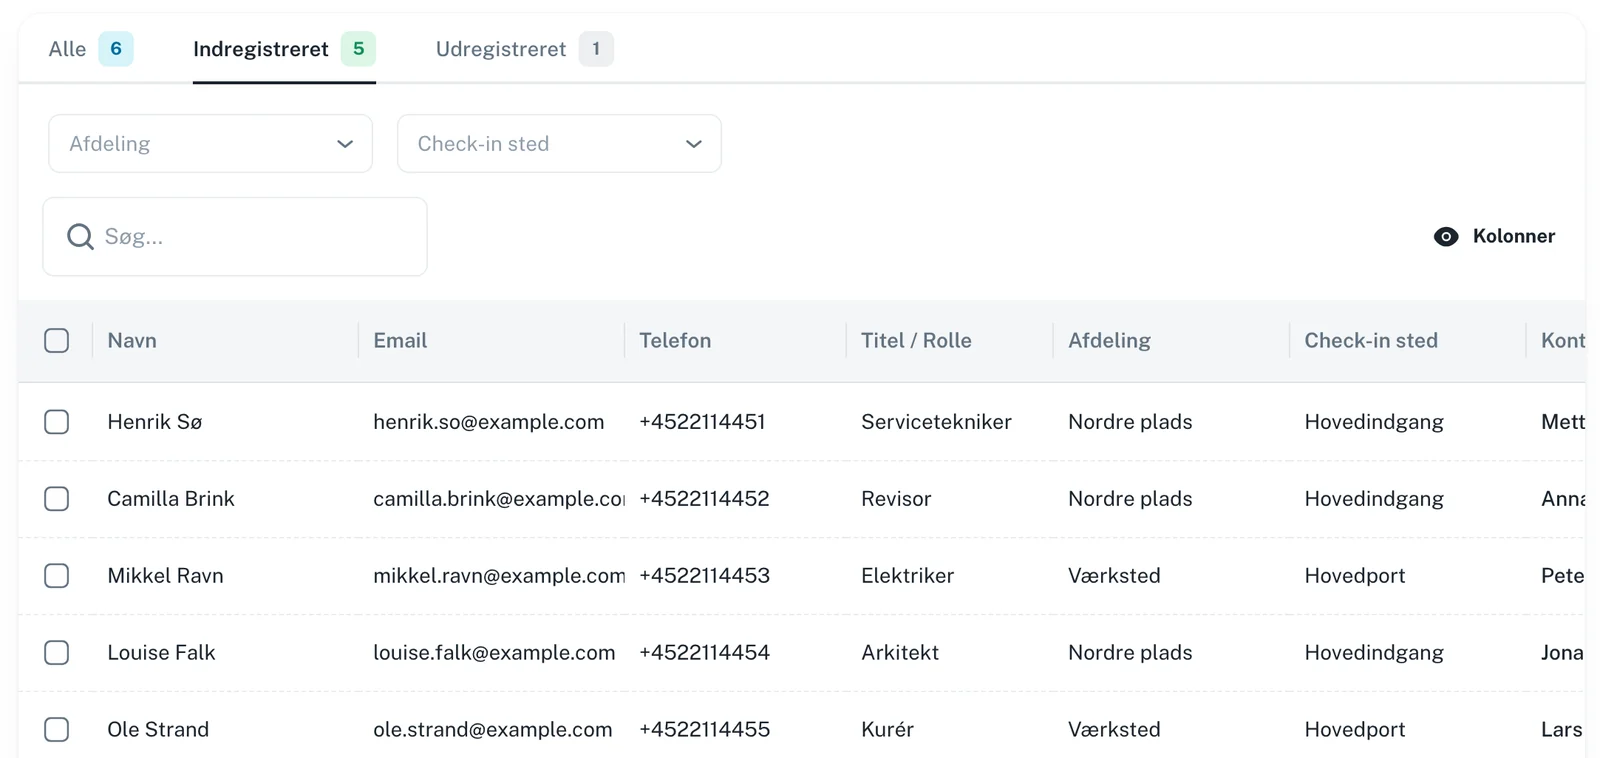Click email louise.falk@example.com
Image resolution: width=1600 pixels, height=758 pixels.
click(x=494, y=653)
